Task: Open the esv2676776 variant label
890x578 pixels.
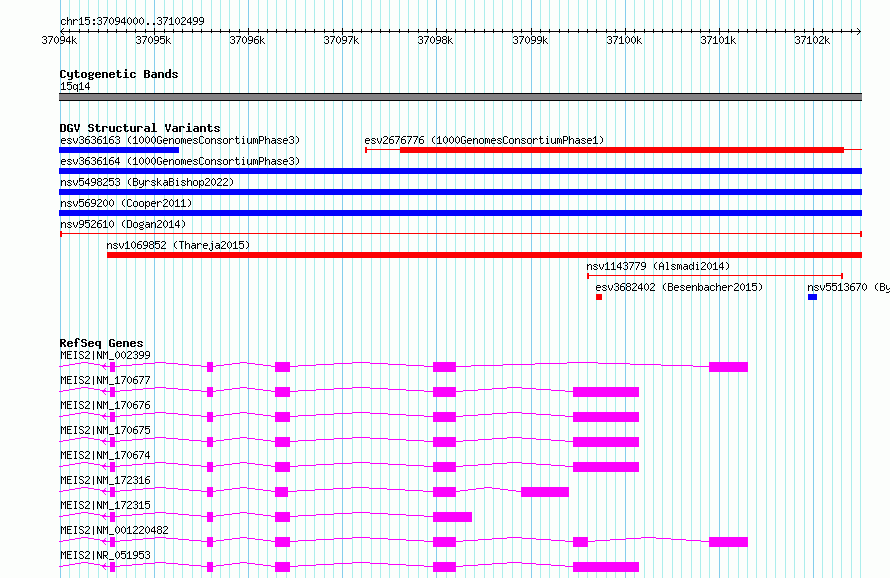Action: tap(484, 140)
